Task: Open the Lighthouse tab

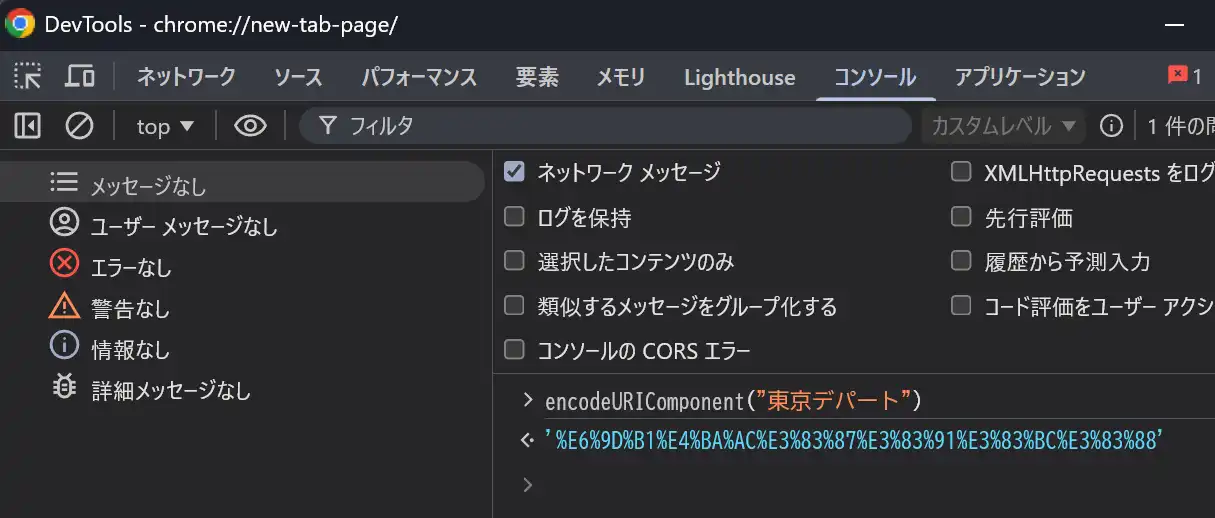Action: tap(739, 77)
